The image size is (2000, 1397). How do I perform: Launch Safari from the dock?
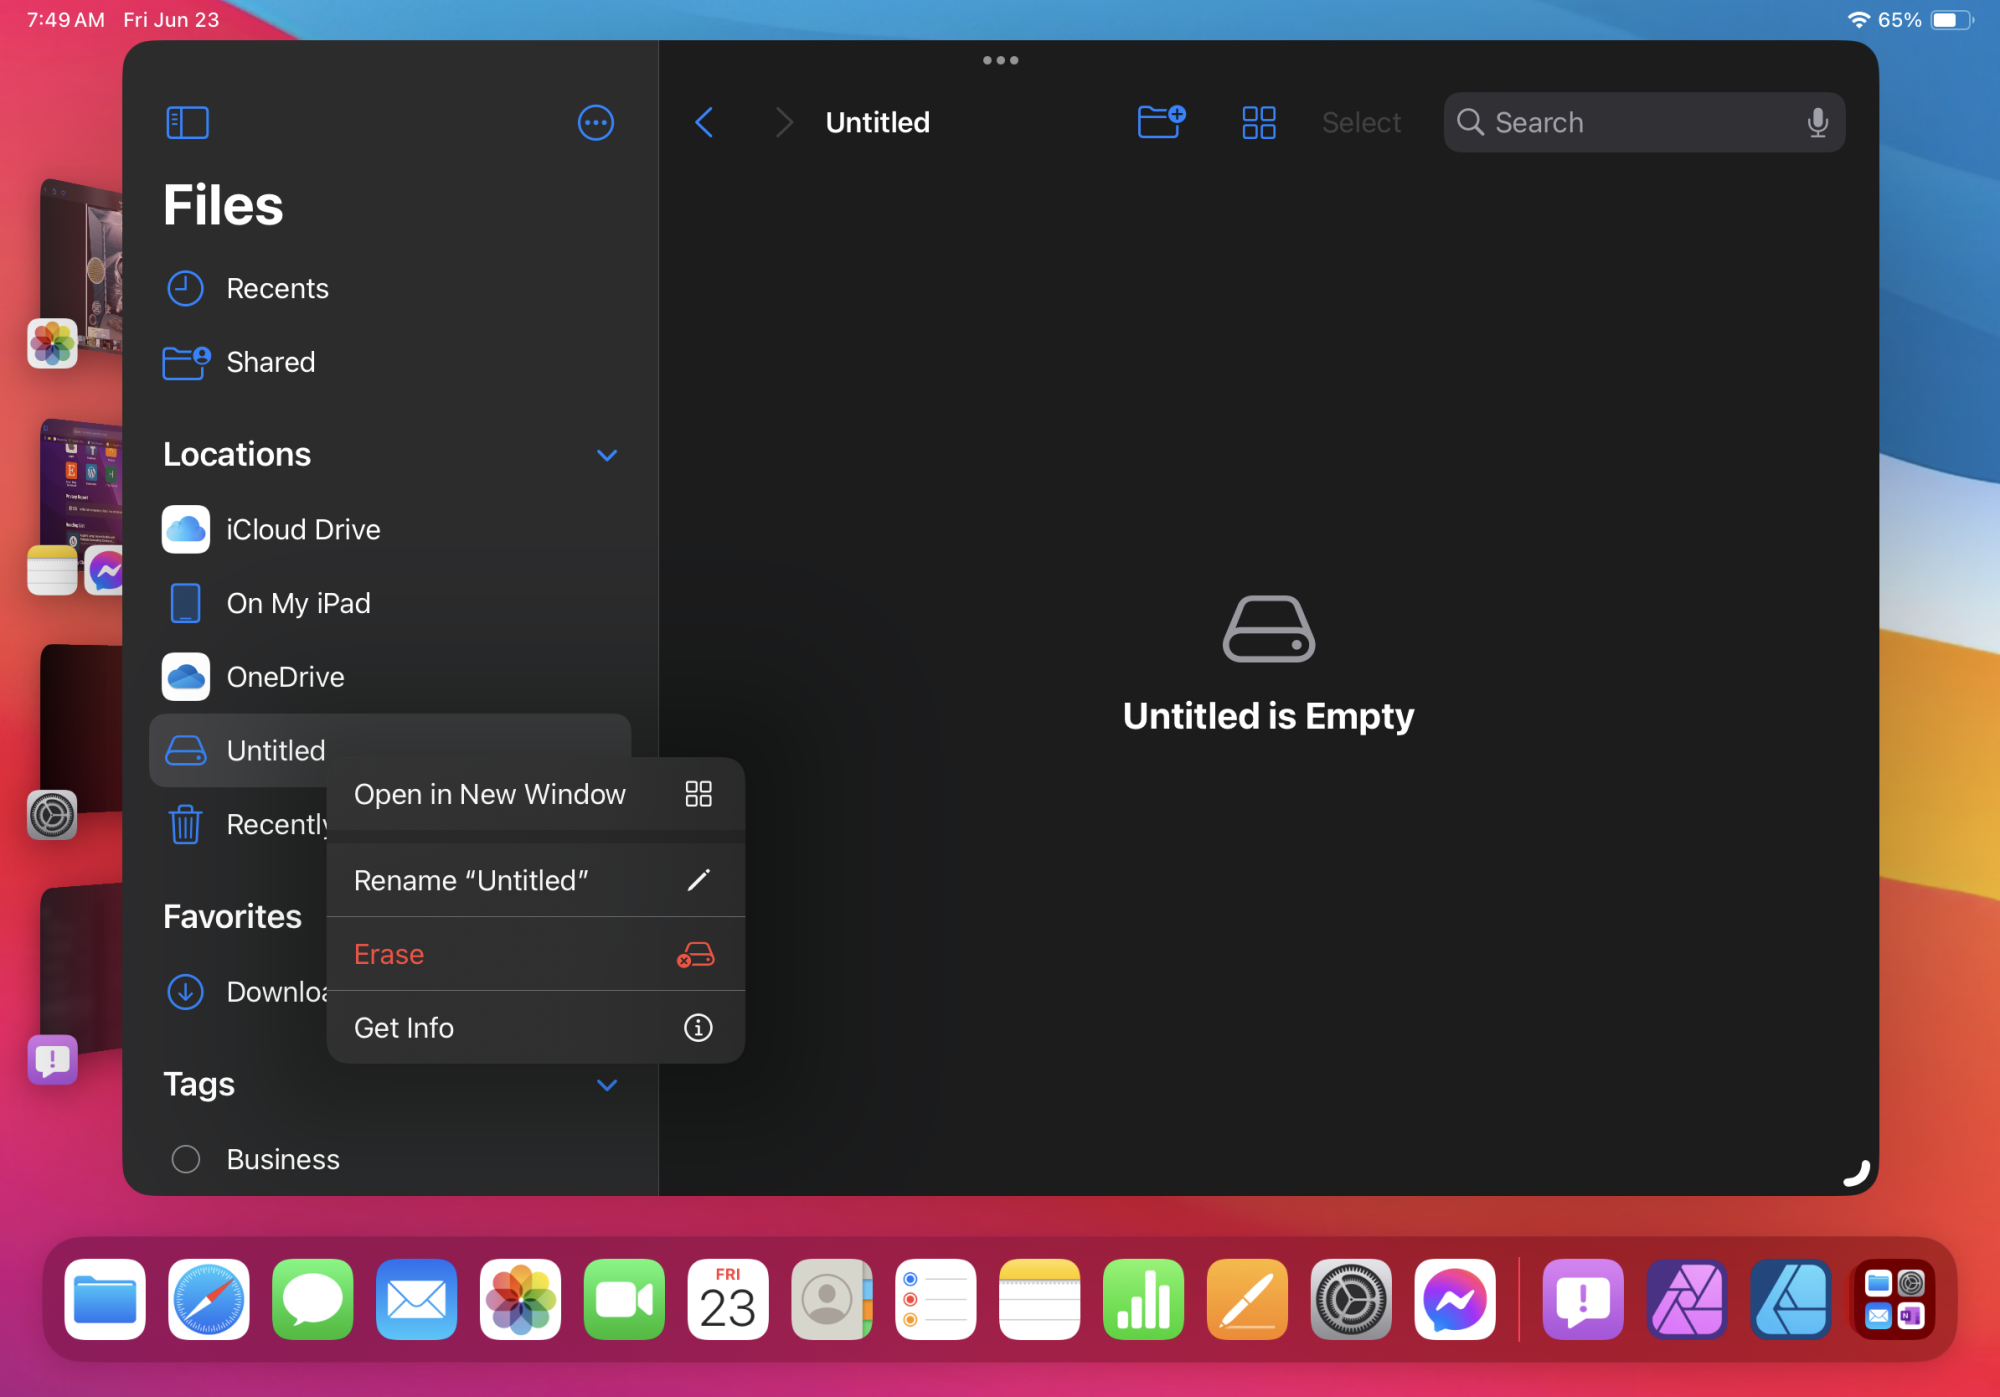point(208,1299)
